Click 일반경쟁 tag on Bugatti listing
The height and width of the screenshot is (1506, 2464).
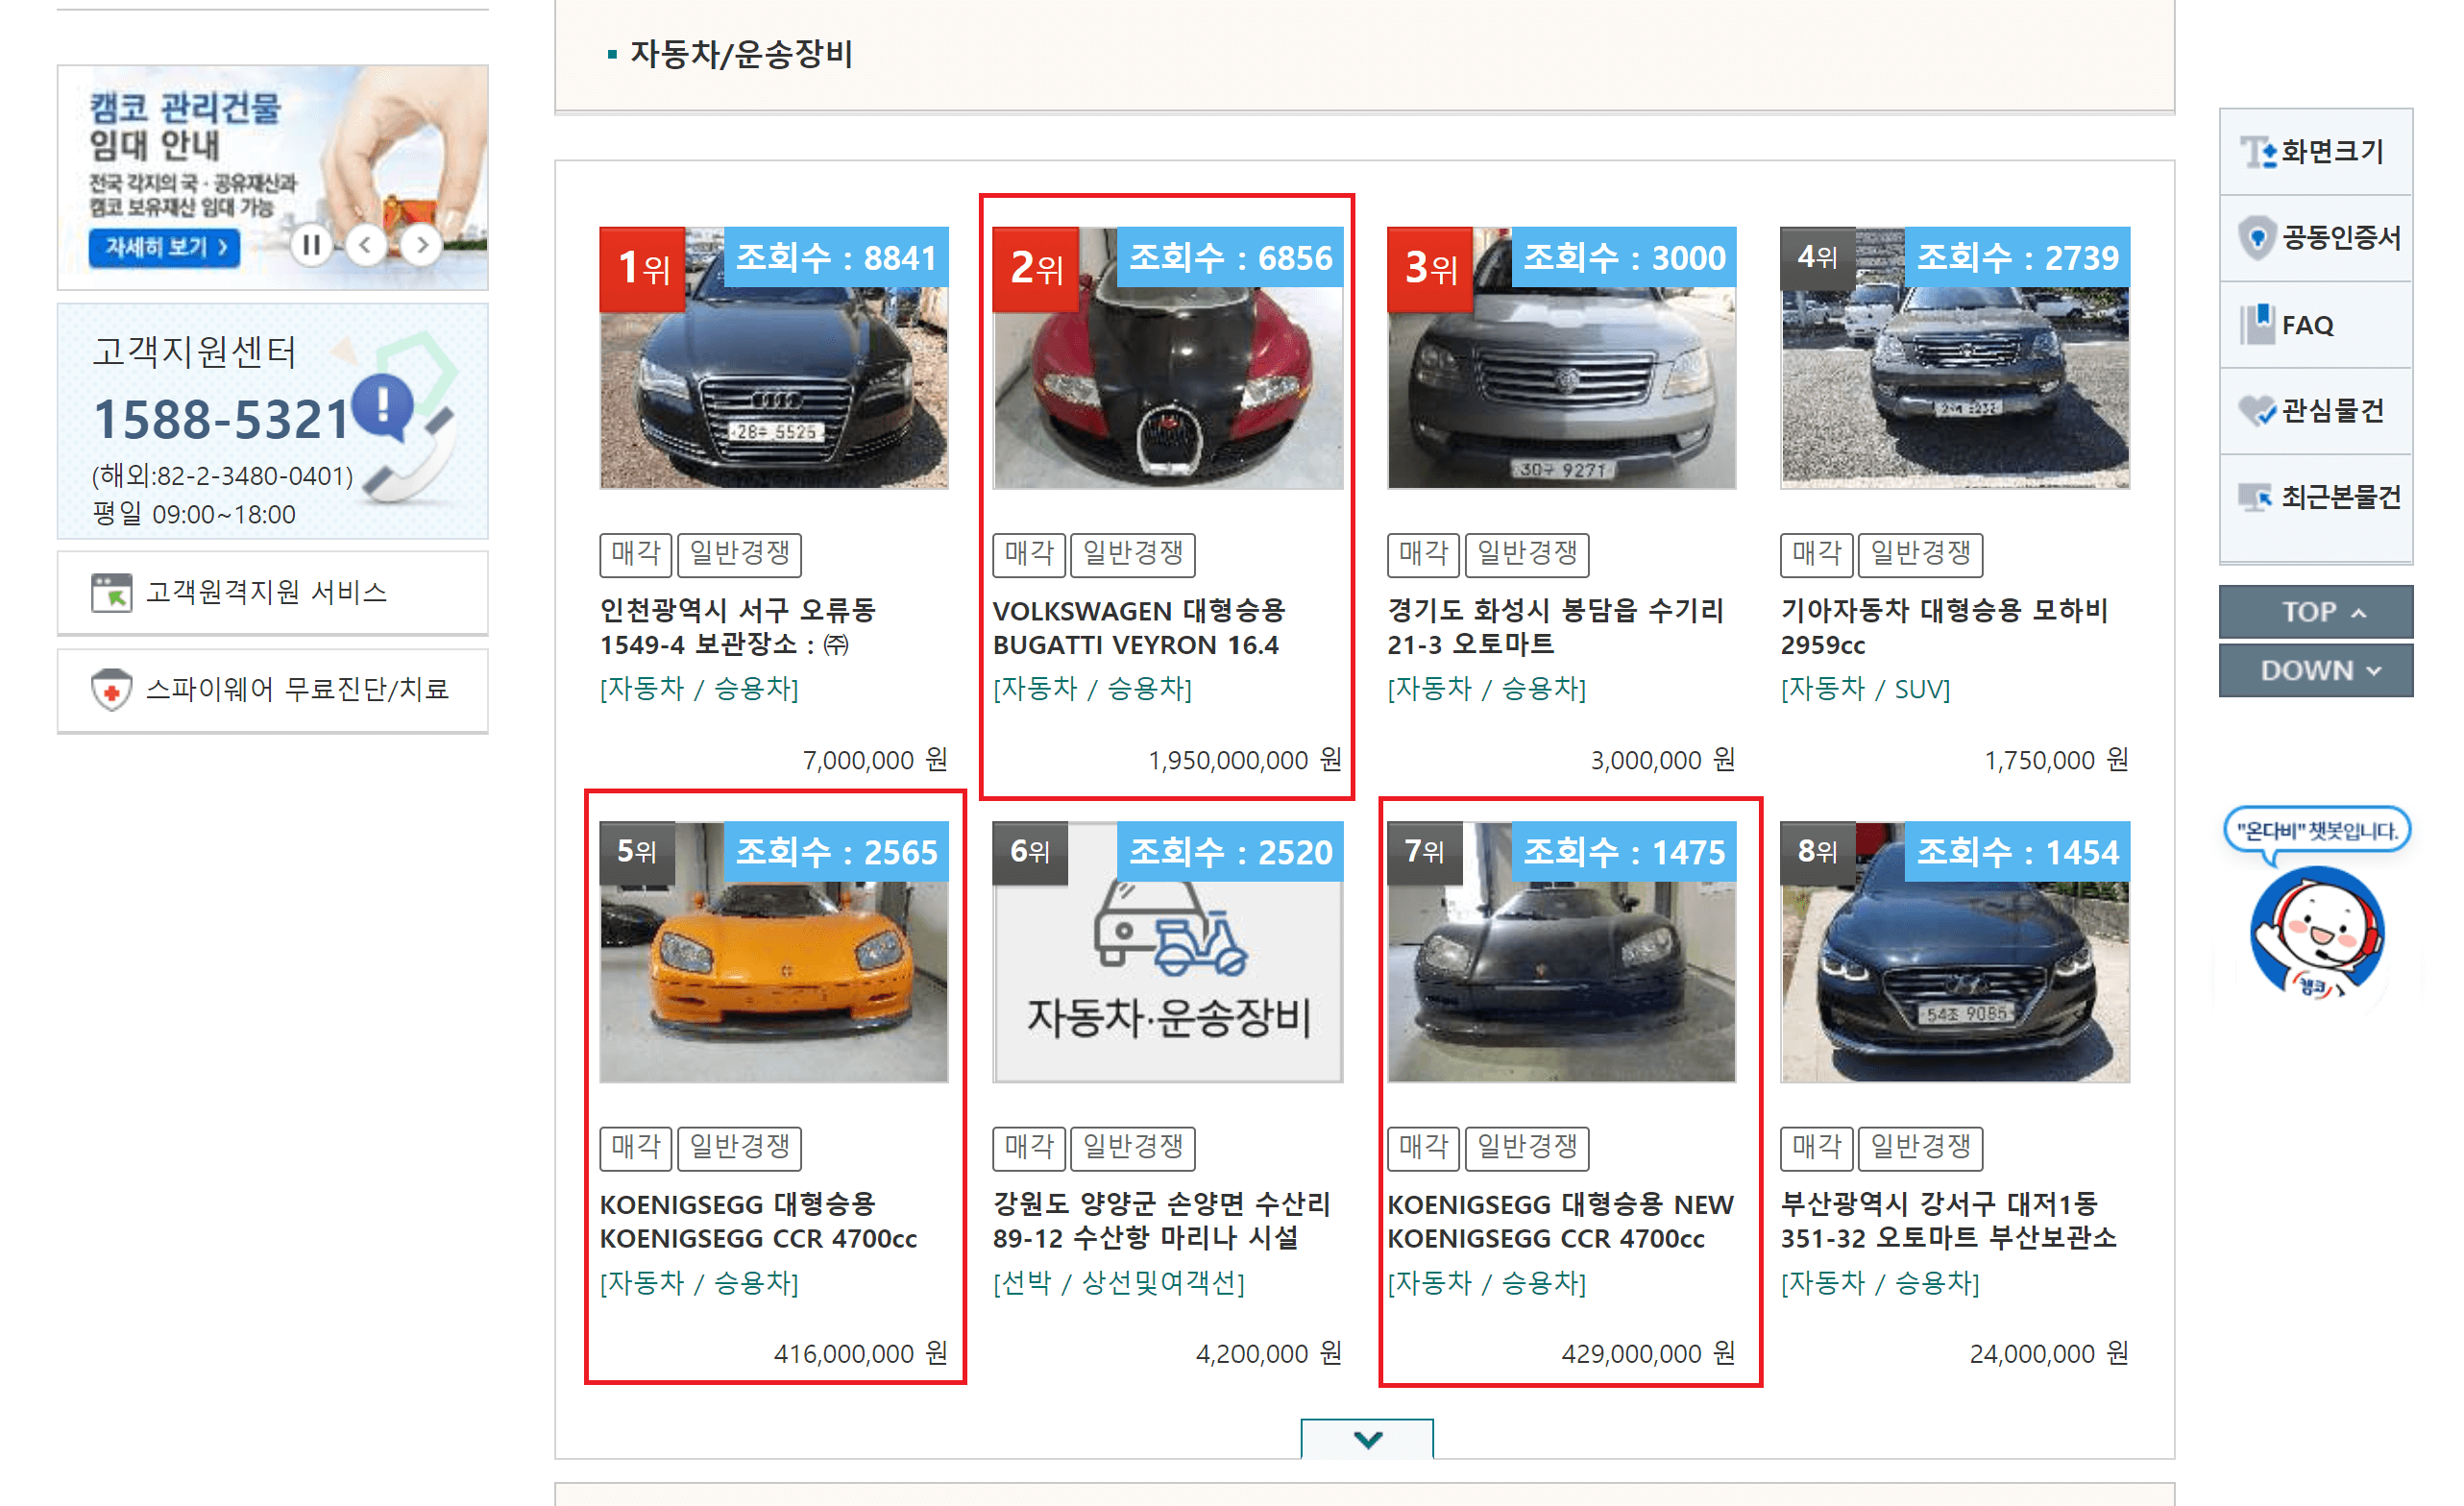(1133, 554)
